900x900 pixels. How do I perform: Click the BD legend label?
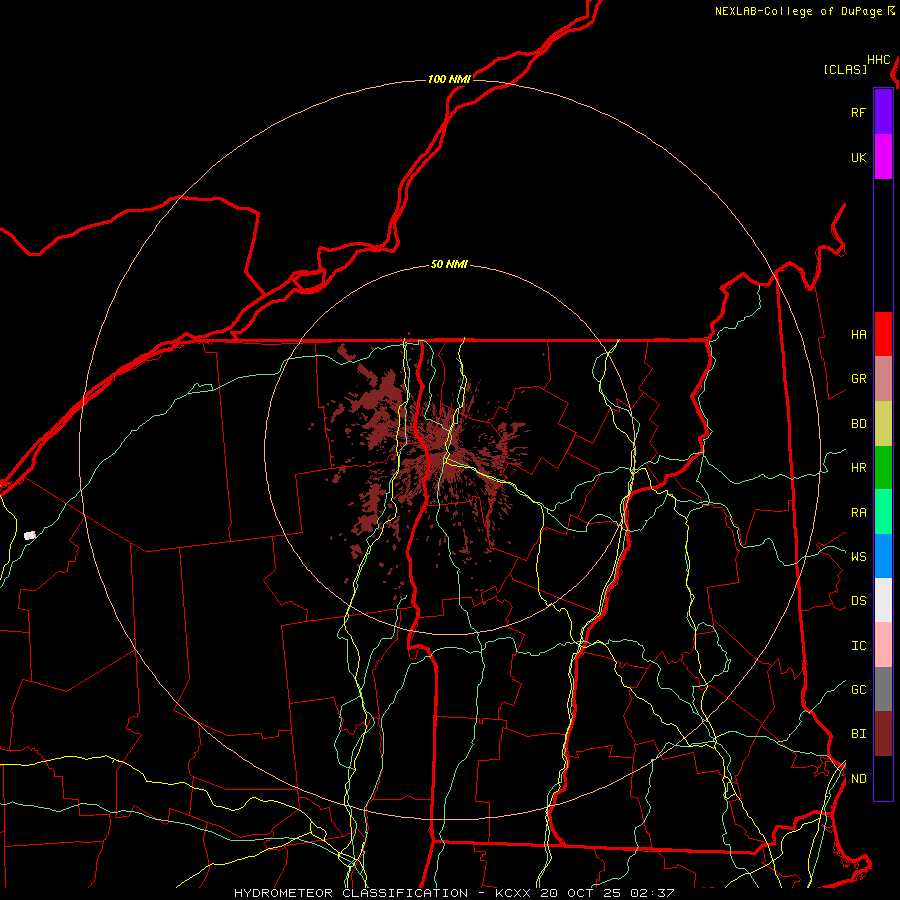[x=858, y=424]
